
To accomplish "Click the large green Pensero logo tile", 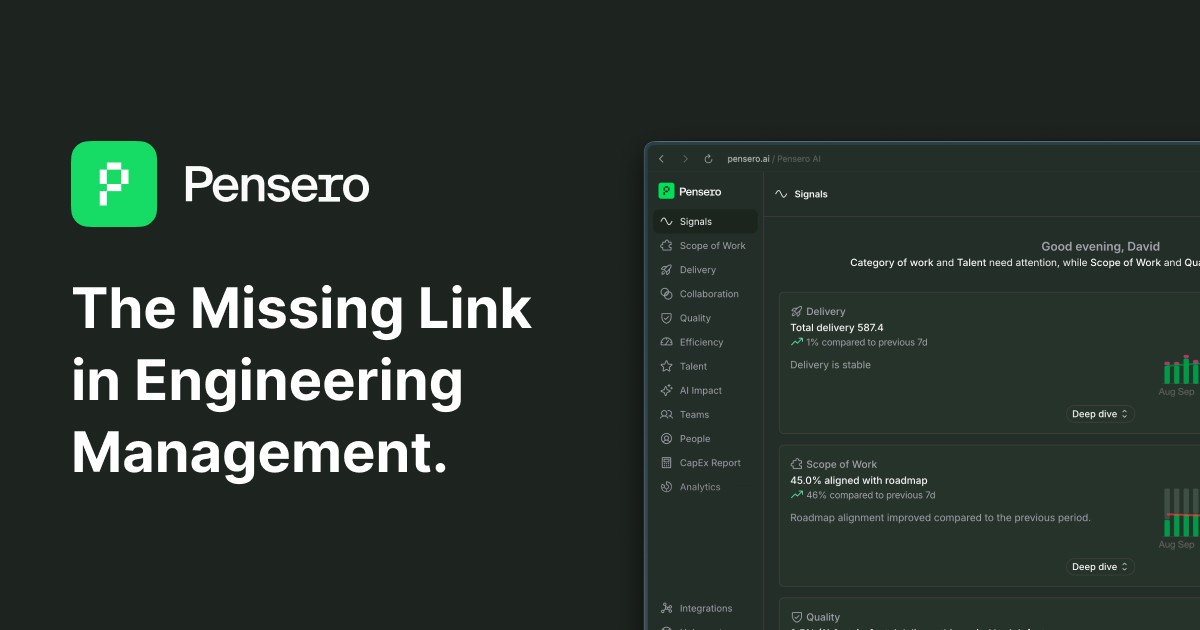I will pyautogui.click(x=114, y=184).
